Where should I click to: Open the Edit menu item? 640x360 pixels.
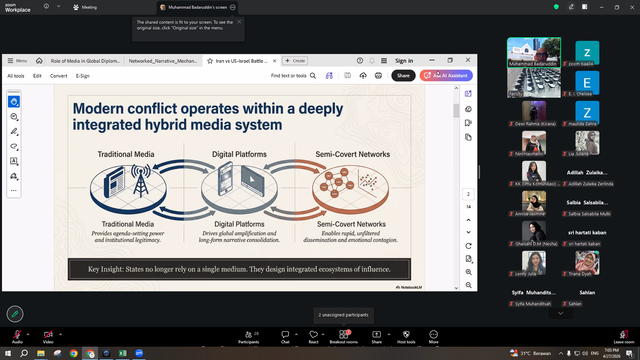[x=37, y=76]
